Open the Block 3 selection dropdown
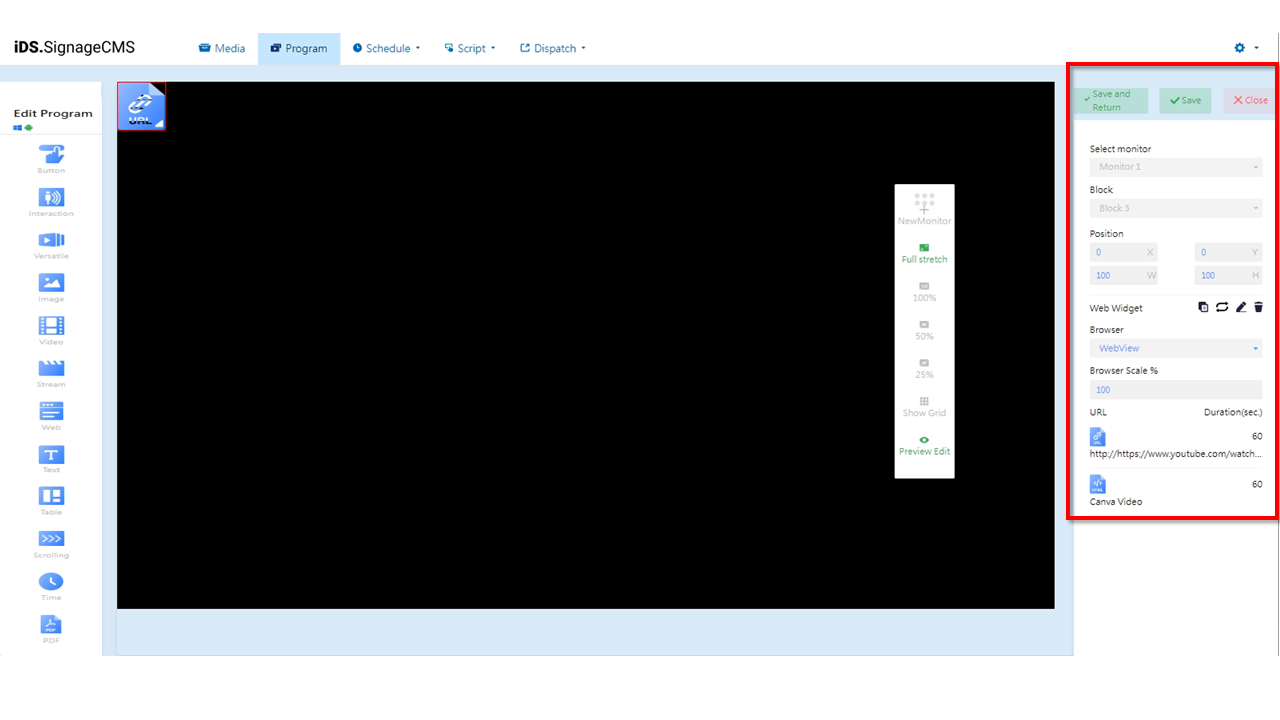The height and width of the screenshot is (720, 1280). pyautogui.click(x=1175, y=207)
